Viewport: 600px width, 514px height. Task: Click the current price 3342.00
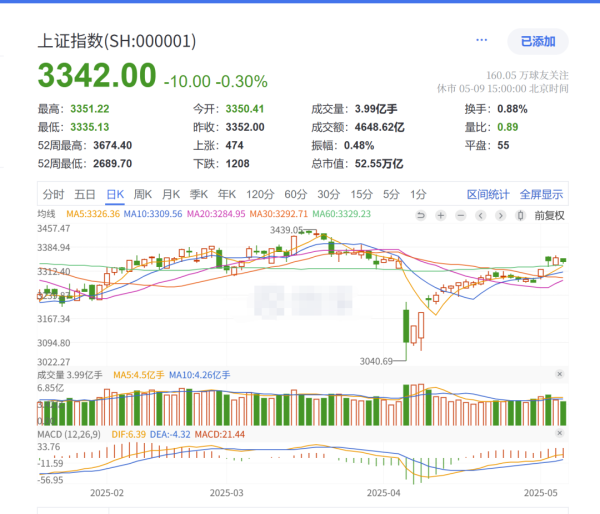point(97,75)
